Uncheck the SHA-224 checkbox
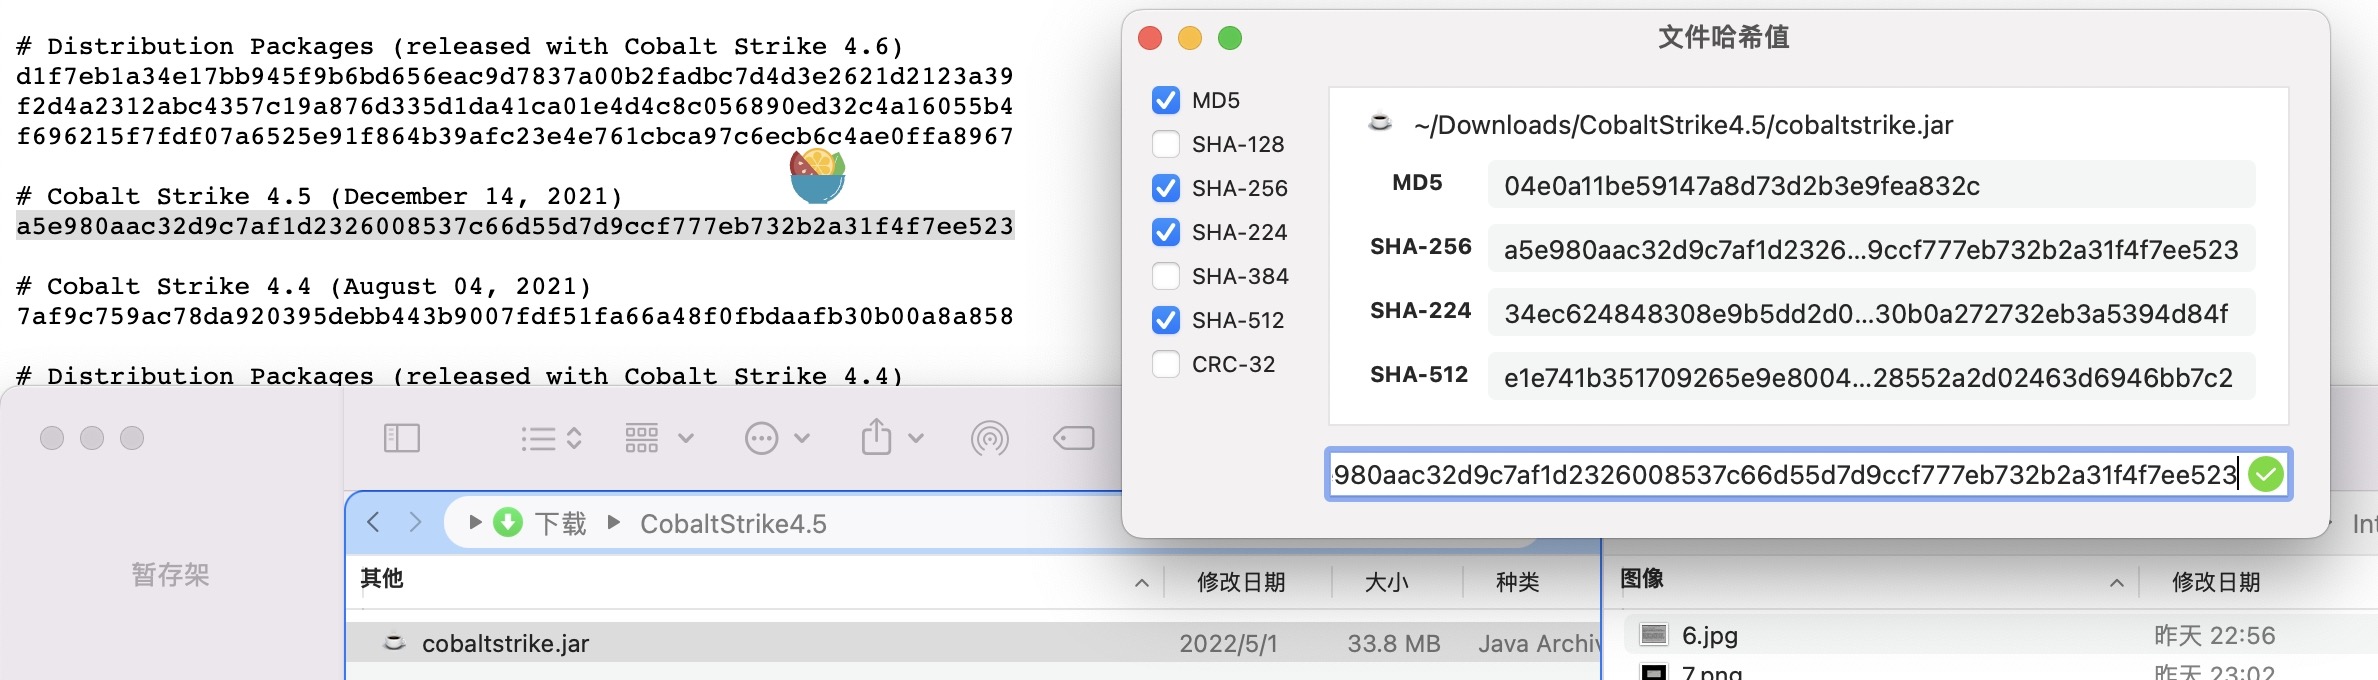This screenshot has height=680, width=2378. point(1165,232)
